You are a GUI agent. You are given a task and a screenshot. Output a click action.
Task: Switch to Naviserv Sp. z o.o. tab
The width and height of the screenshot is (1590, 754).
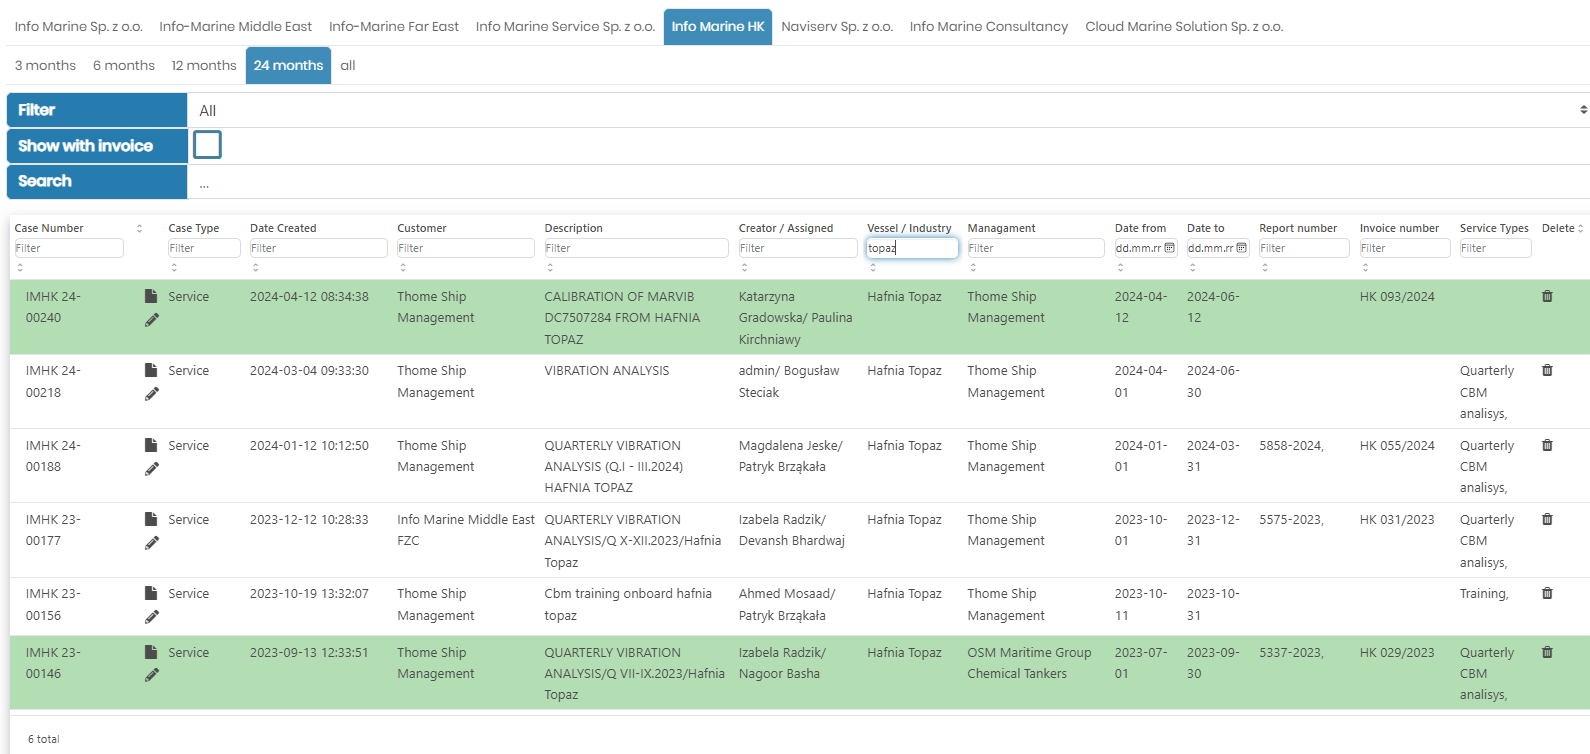point(836,26)
